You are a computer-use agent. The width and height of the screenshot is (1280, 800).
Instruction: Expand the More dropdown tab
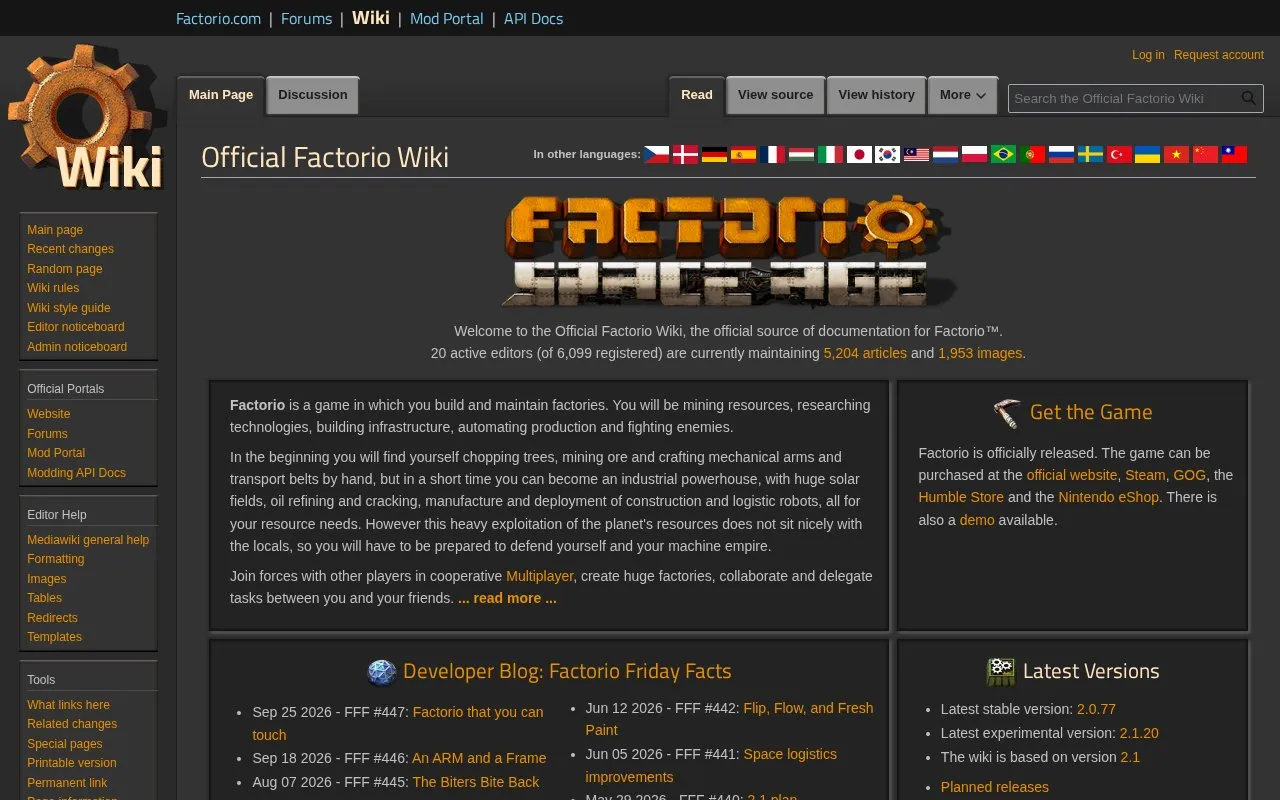tap(963, 95)
